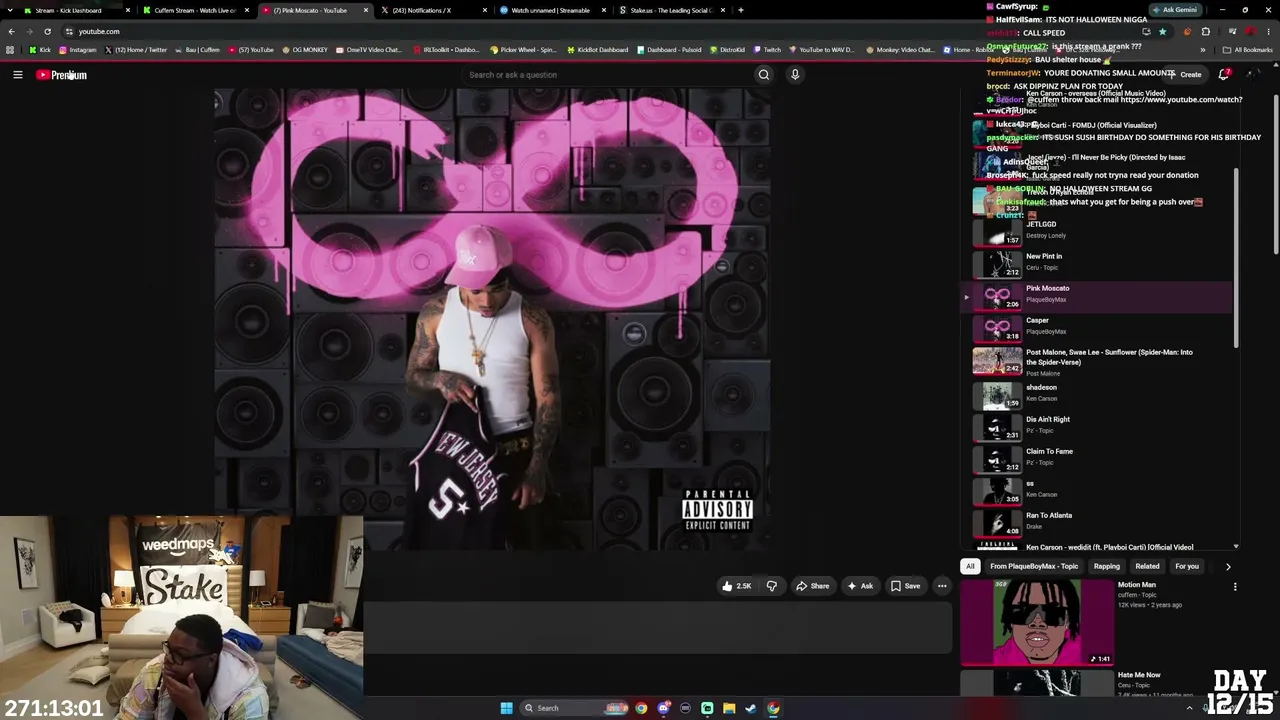
Task: Expand the system tray hidden icons
Action: [1189, 708]
